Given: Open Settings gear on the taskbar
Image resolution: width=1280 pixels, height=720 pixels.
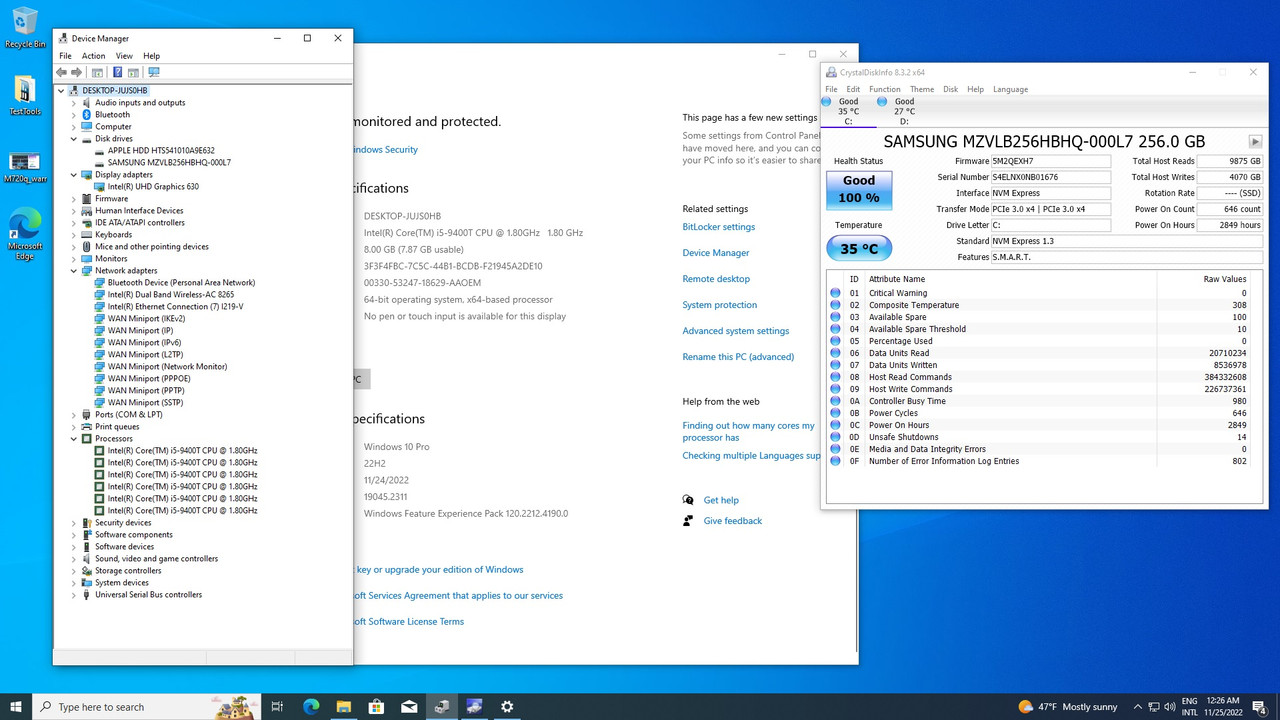Looking at the screenshot, I should tap(507, 706).
